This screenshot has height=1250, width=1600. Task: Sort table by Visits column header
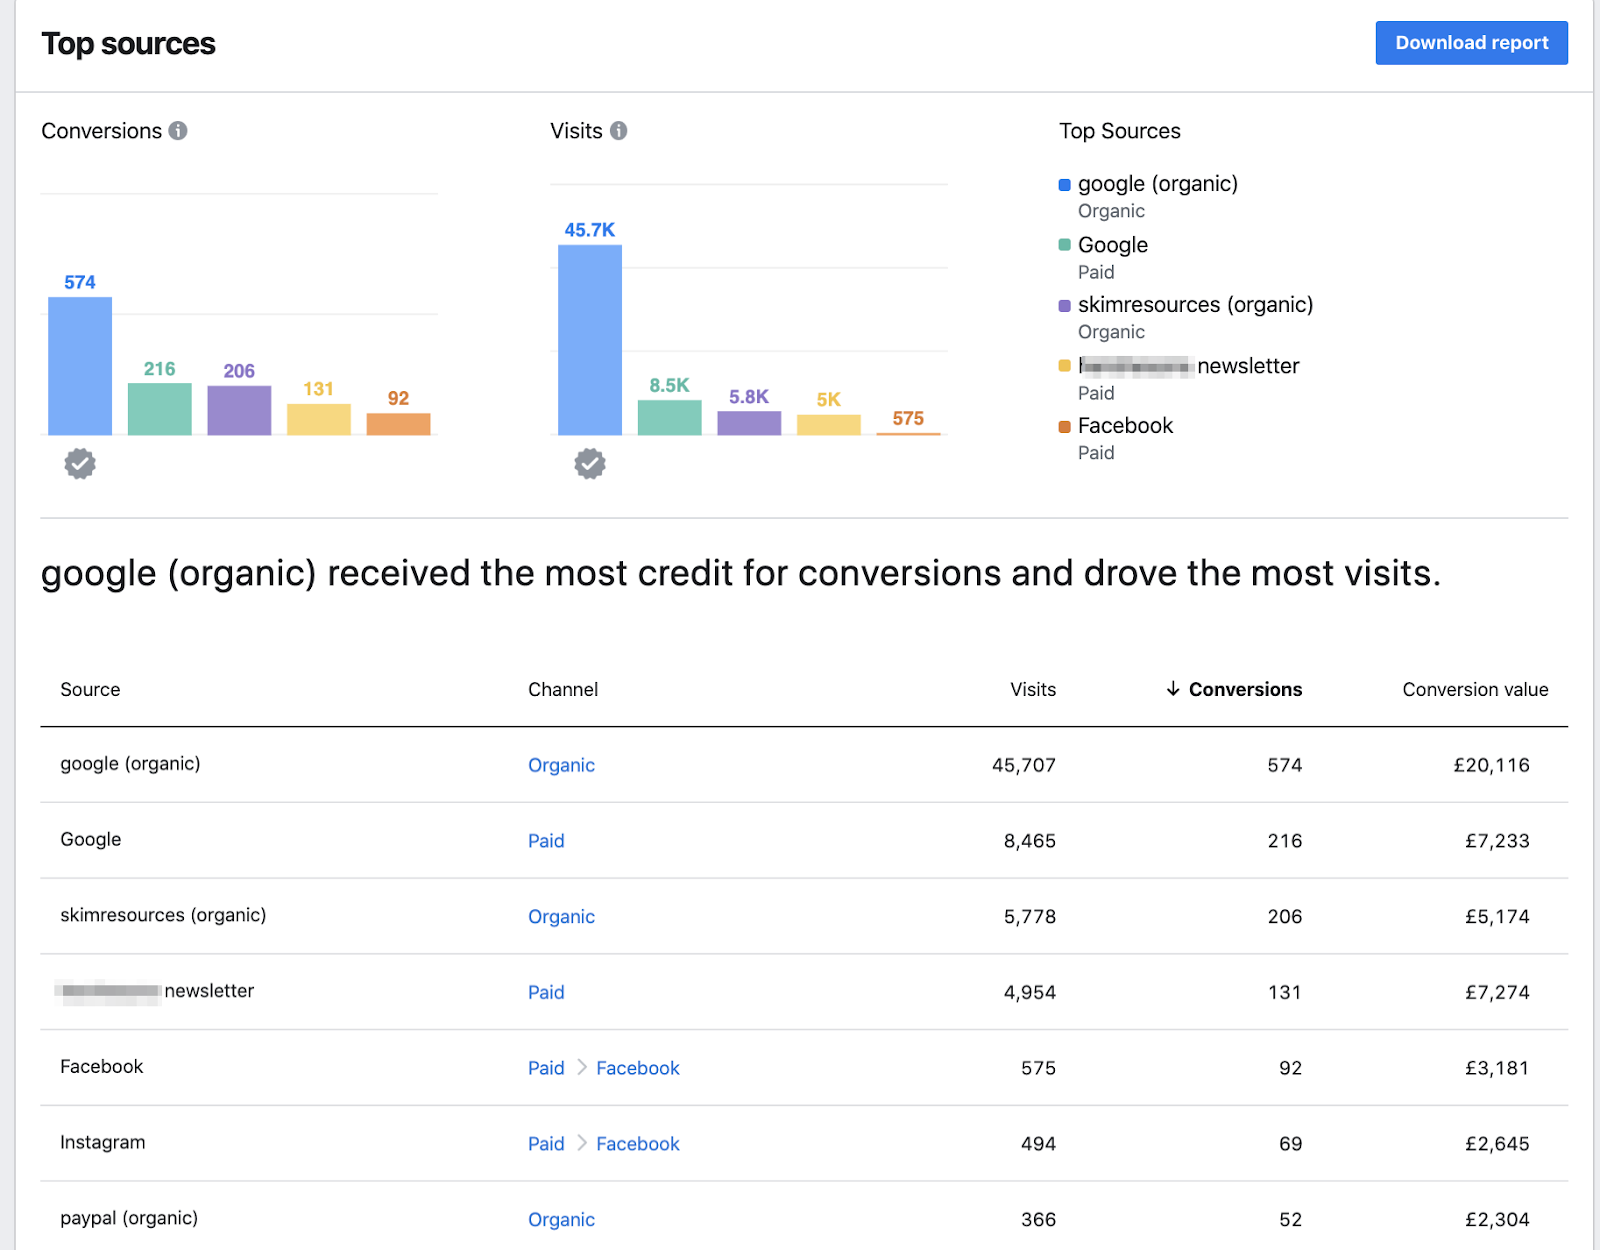(x=1032, y=689)
